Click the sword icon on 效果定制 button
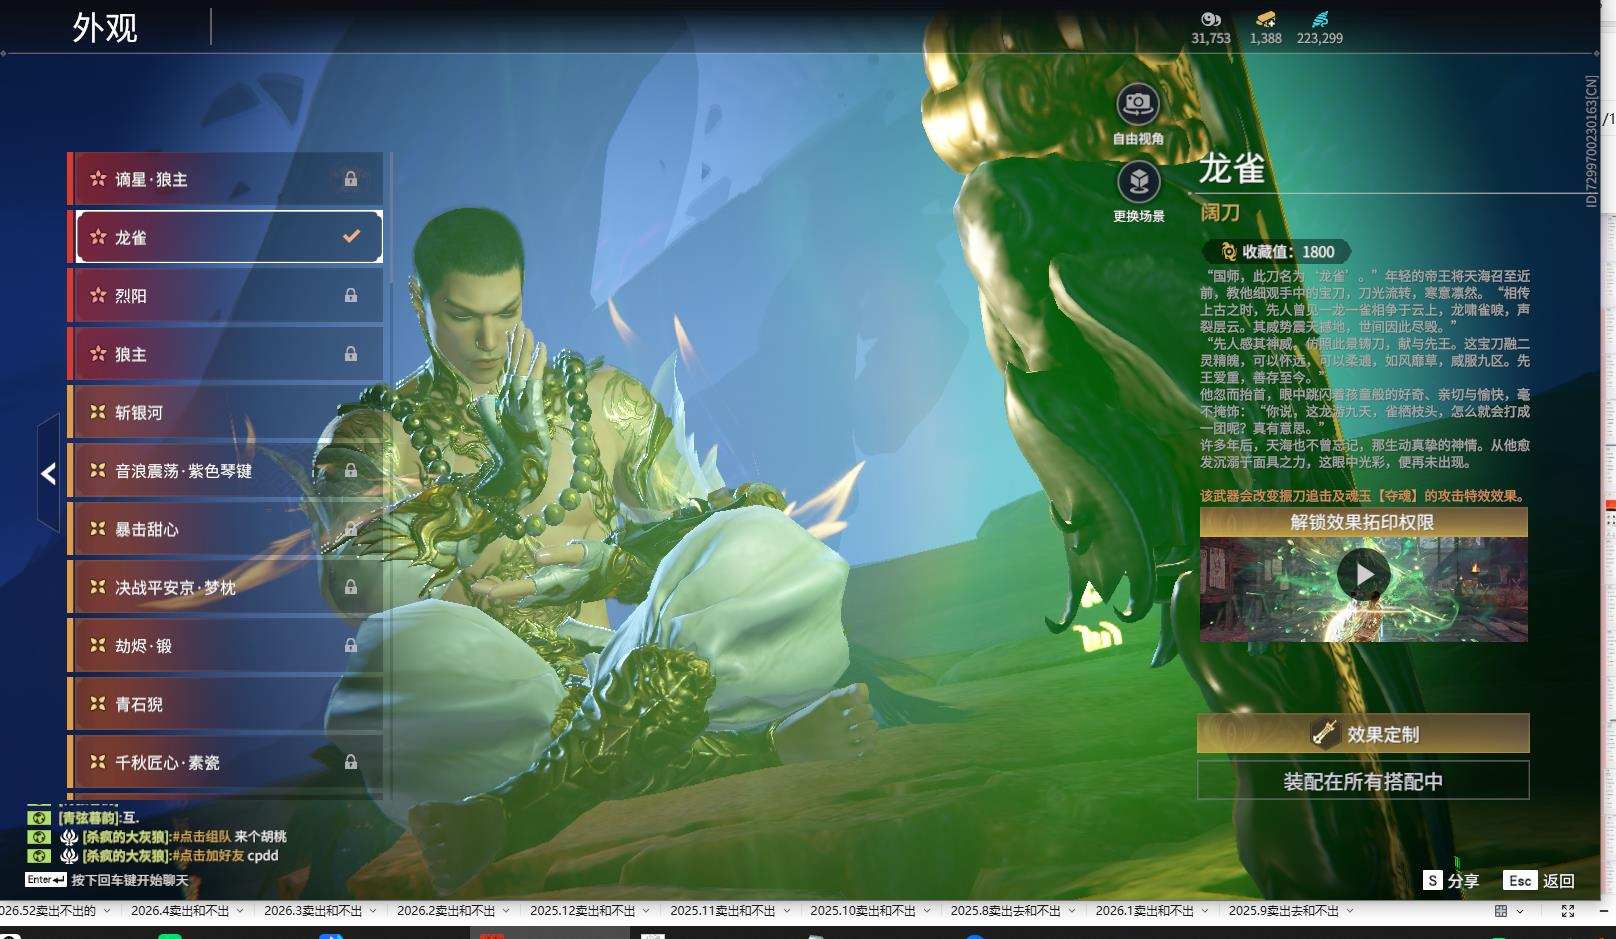1616x939 pixels. click(1325, 733)
